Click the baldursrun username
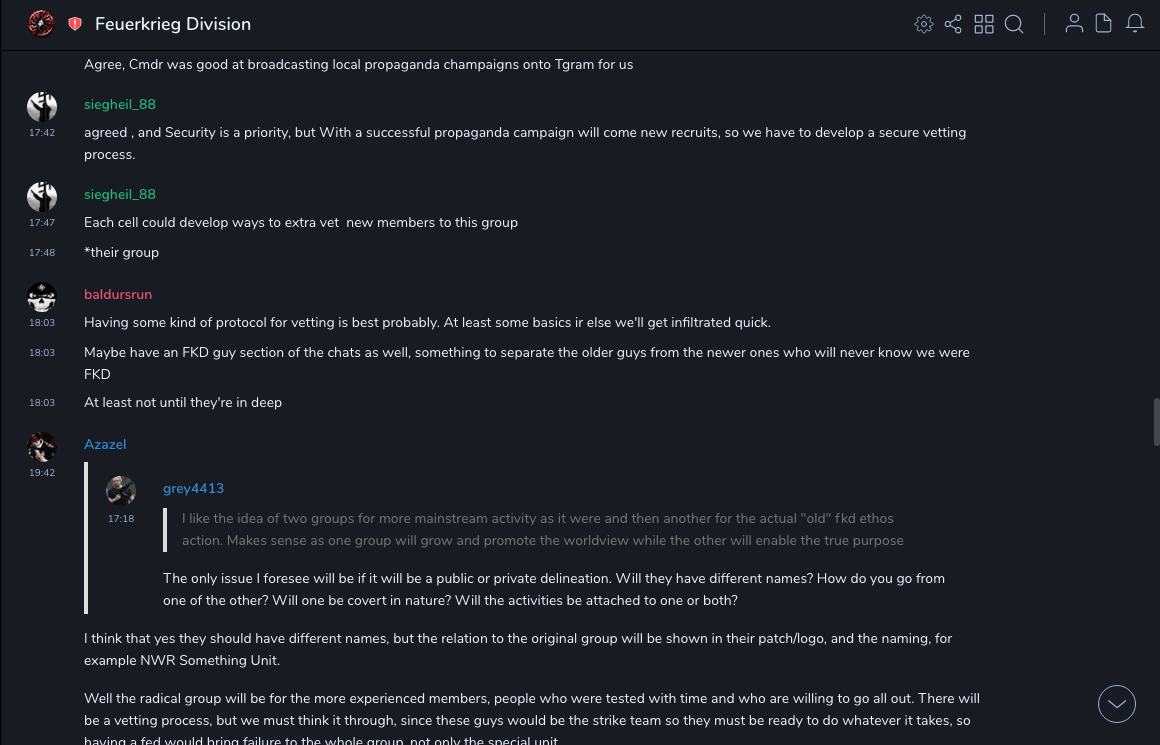Viewport: 1160px width, 745px height. pos(118,294)
